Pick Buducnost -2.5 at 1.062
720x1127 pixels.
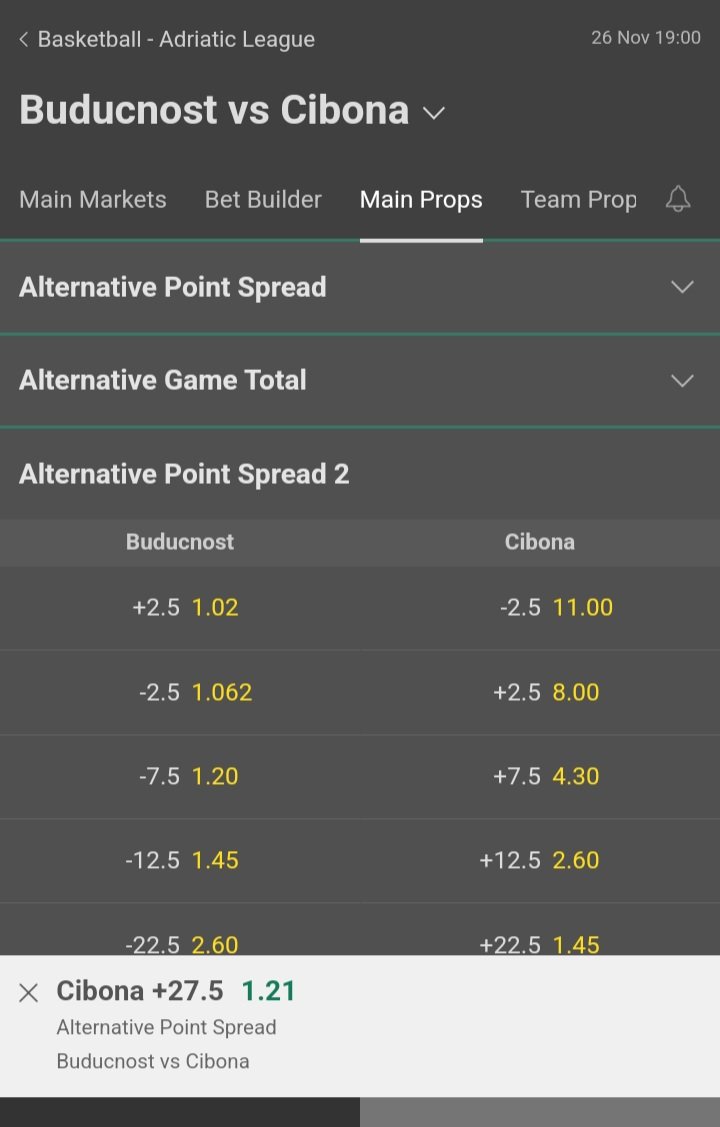click(x=180, y=693)
